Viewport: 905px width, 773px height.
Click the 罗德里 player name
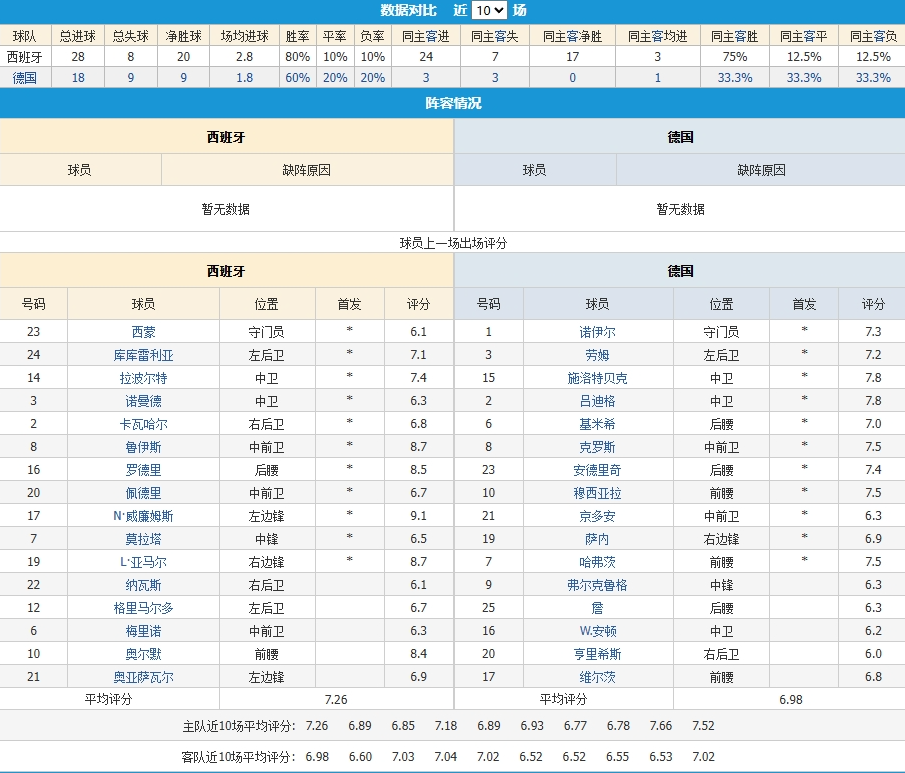[x=143, y=470]
